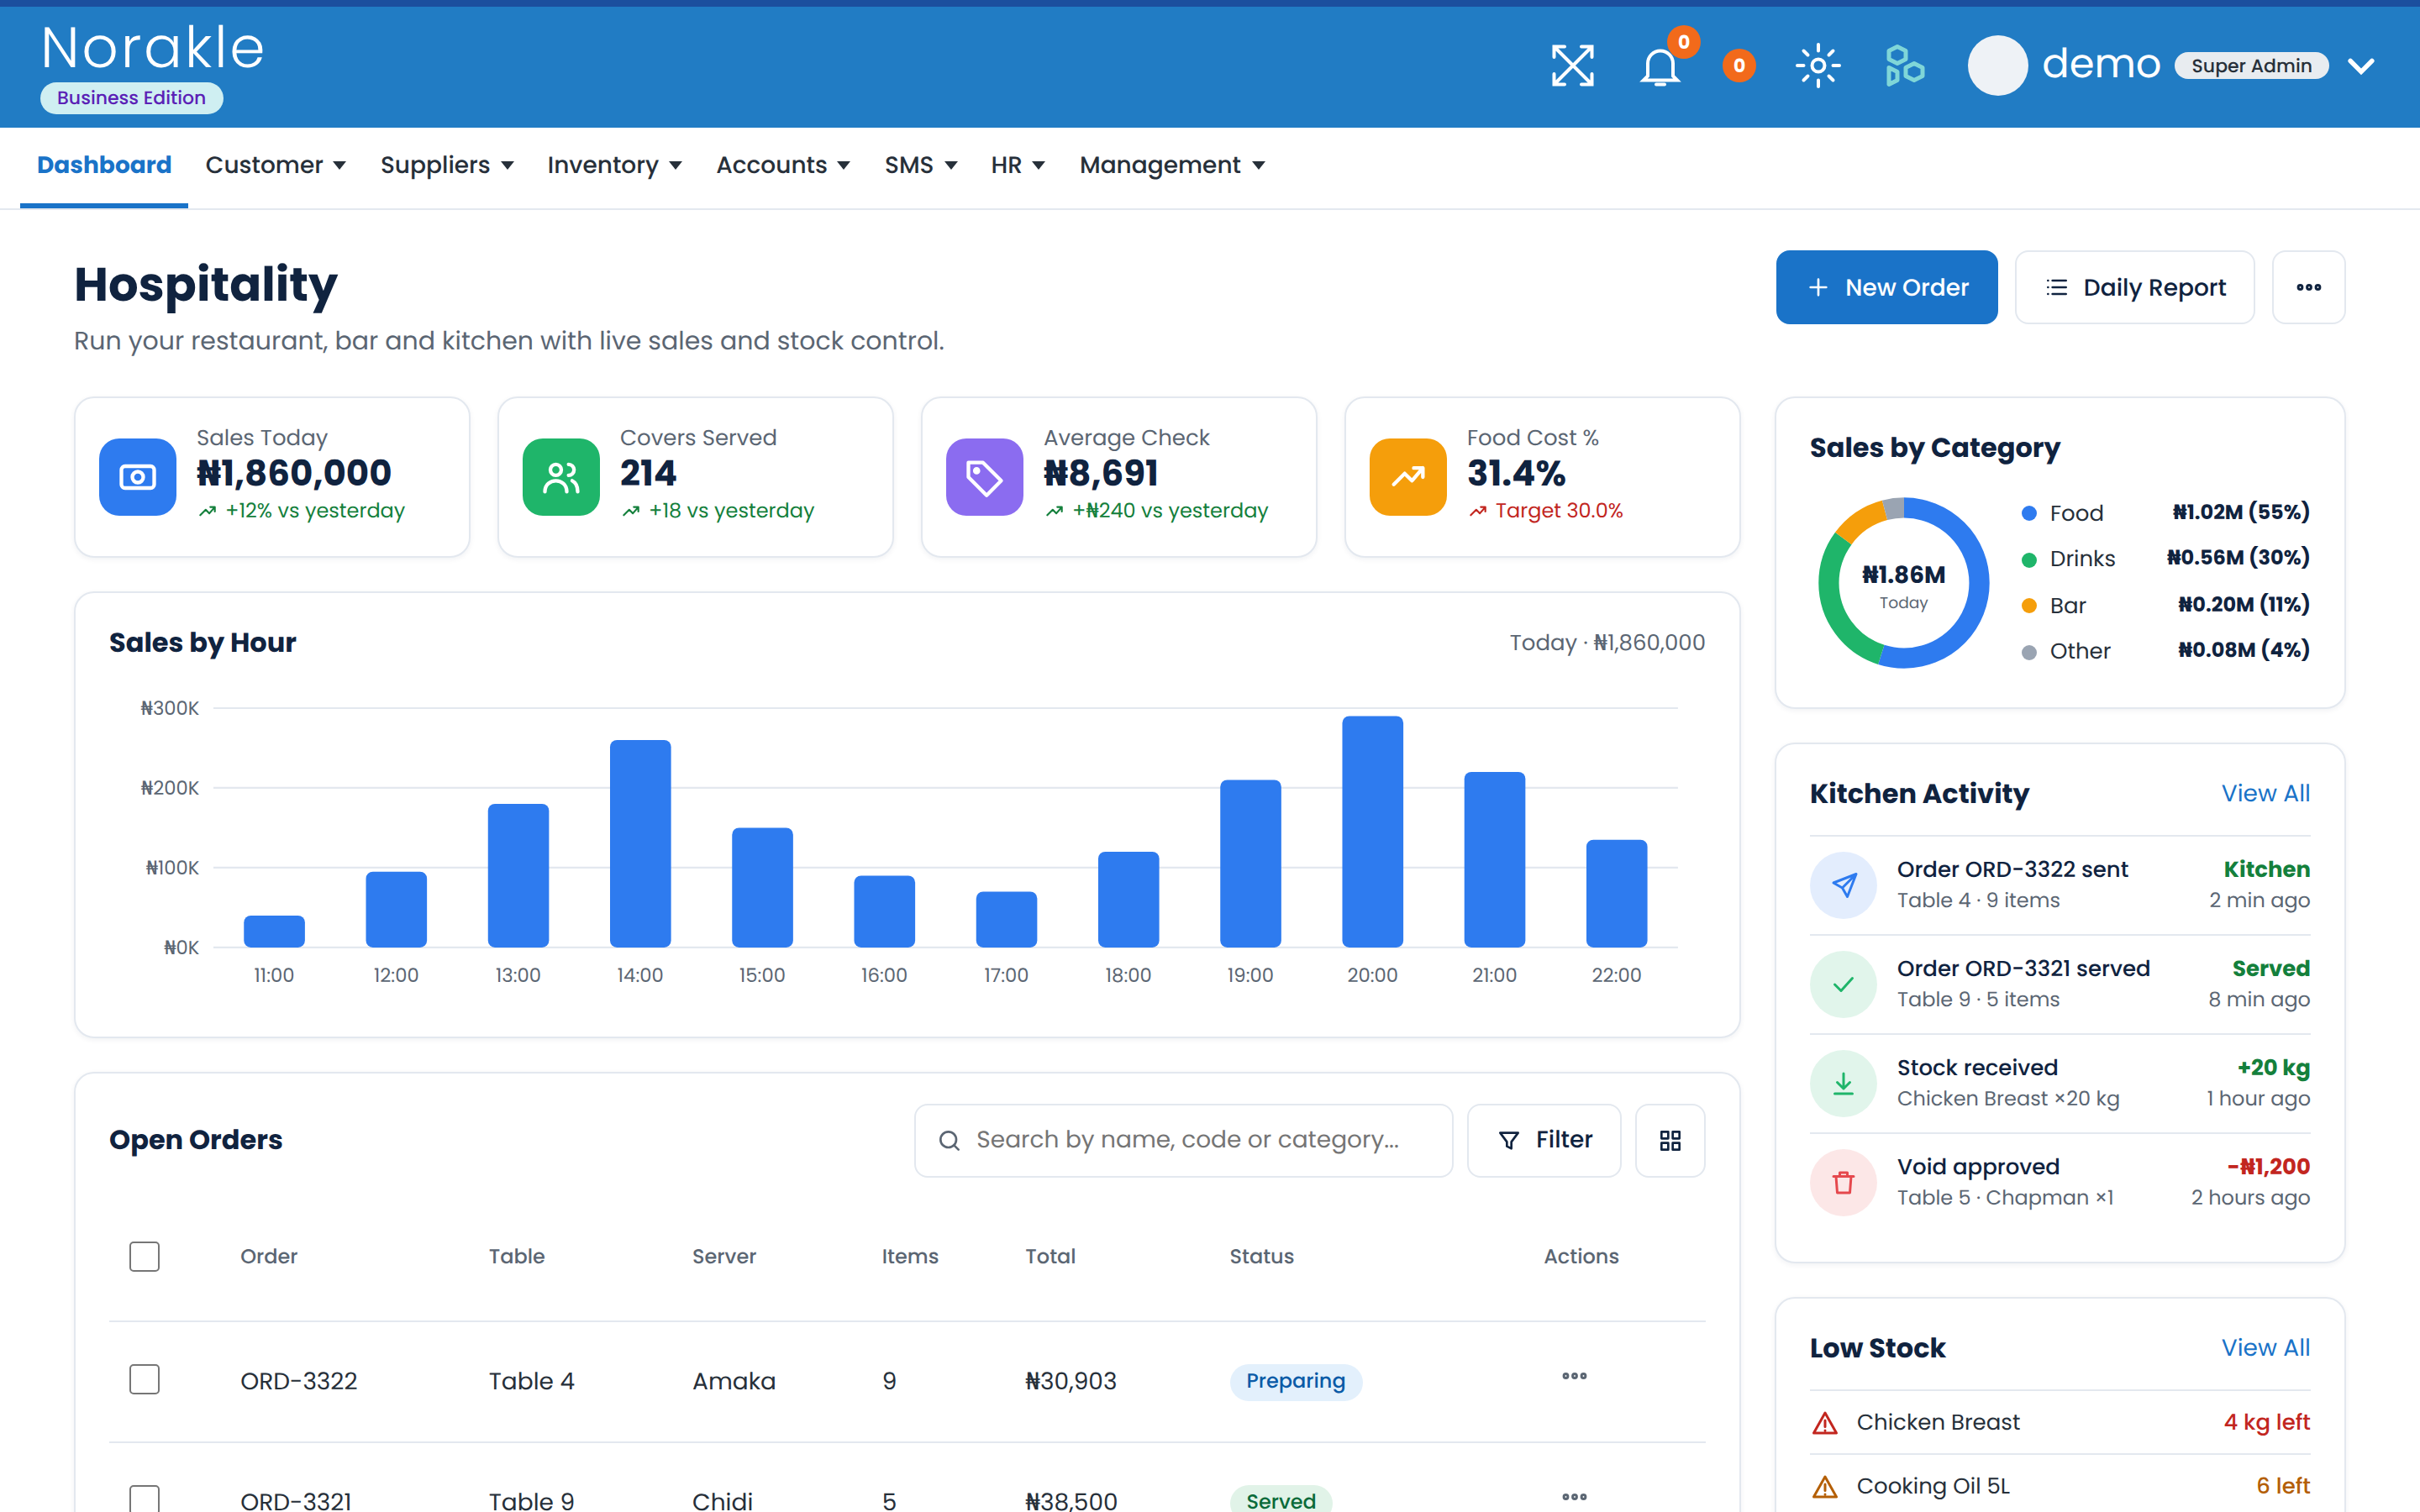Click the green Drinks legend dot
This screenshot has width=2420, height=1512.
[x=2029, y=559]
